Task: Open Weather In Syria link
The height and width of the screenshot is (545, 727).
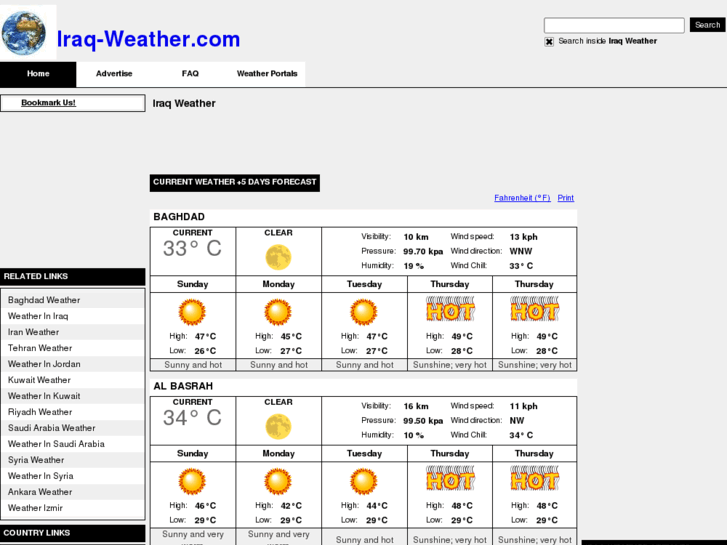Action: tap(40, 476)
